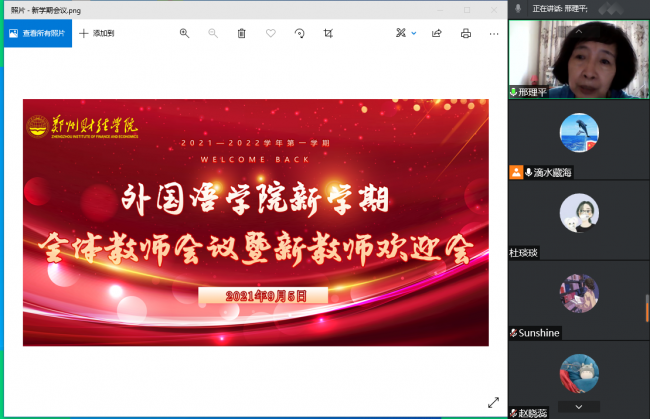Delete the photo with trash icon
Viewport: 650px width, 419px height.
click(x=241, y=33)
